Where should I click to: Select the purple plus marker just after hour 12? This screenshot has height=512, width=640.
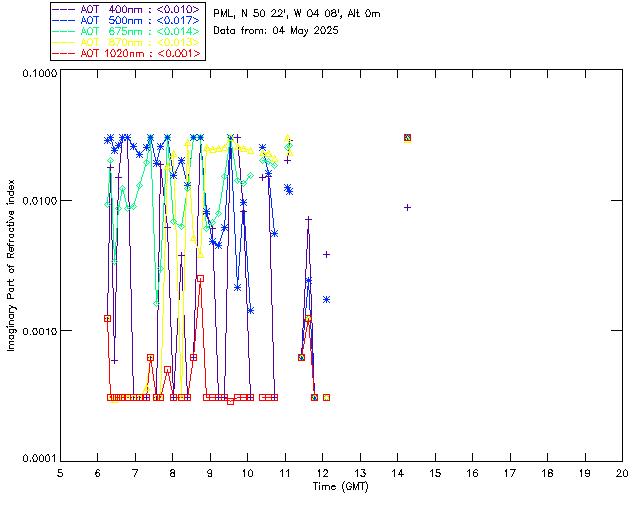326,254
